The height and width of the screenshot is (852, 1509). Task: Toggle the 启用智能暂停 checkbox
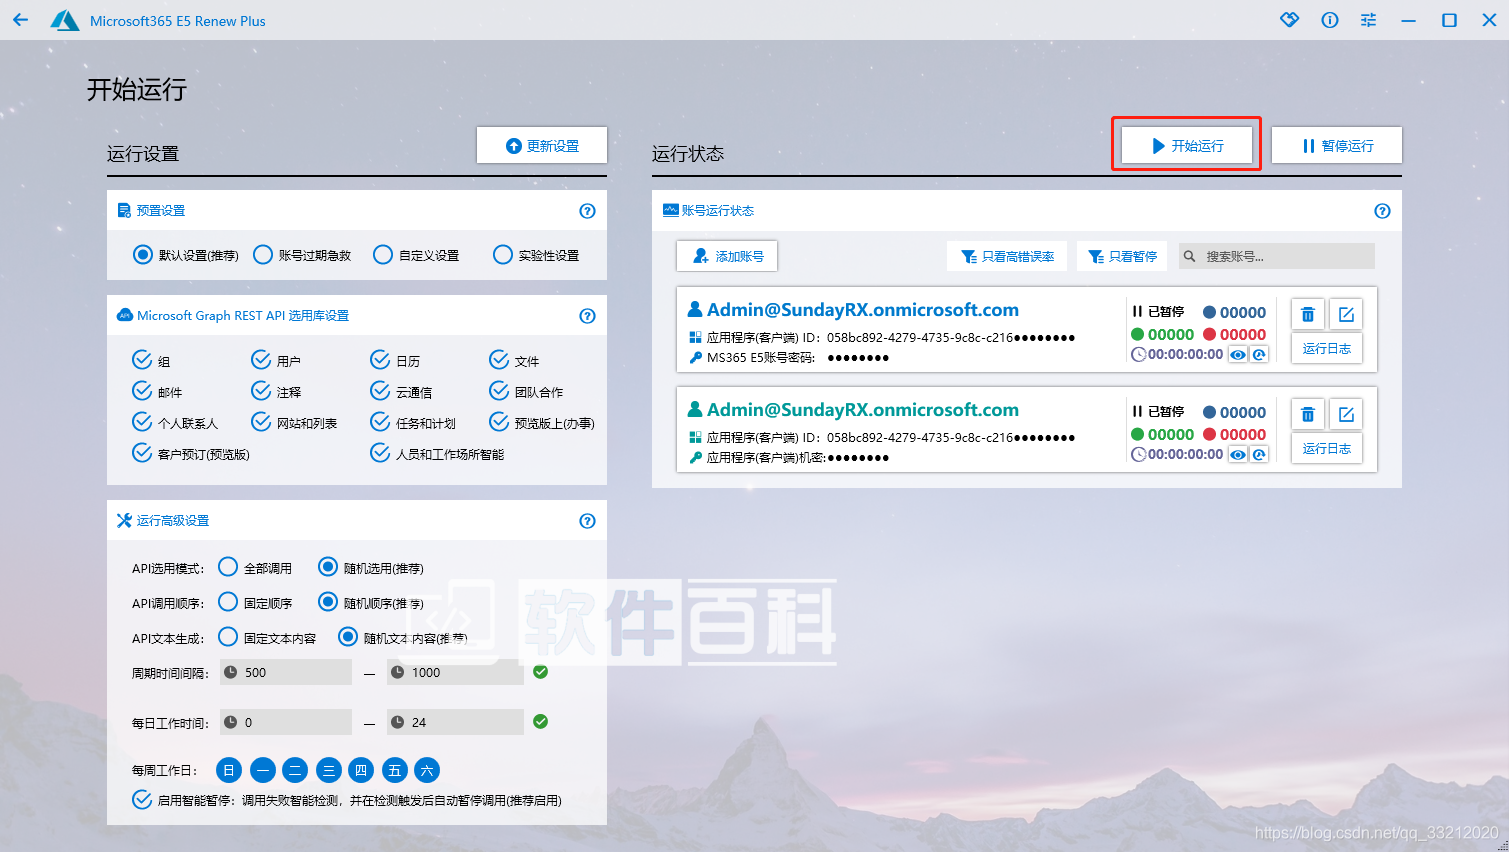pyautogui.click(x=142, y=800)
